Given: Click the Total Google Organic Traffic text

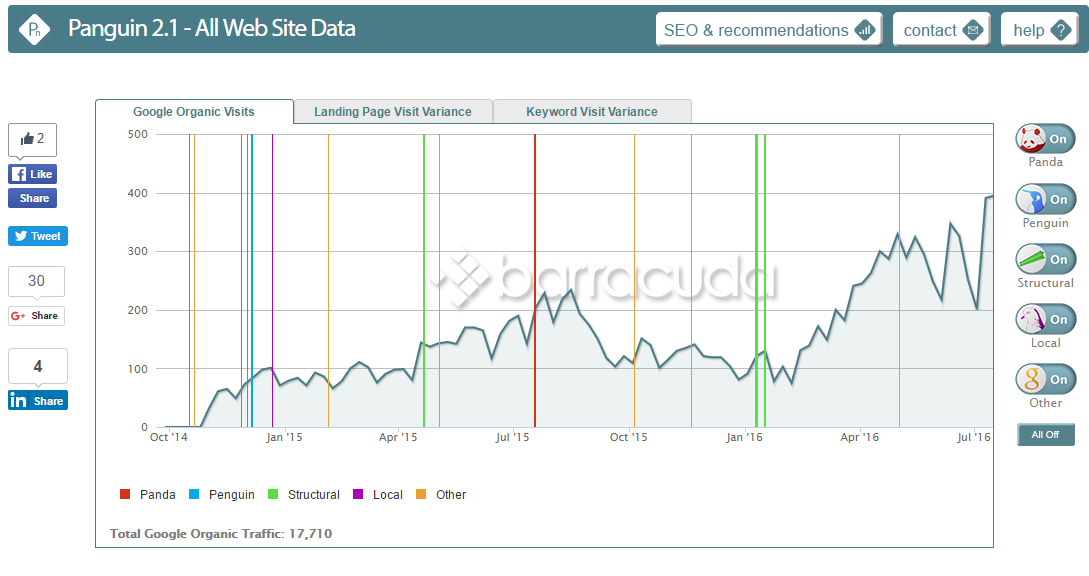Looking at the screenshot, I should 221,534.
